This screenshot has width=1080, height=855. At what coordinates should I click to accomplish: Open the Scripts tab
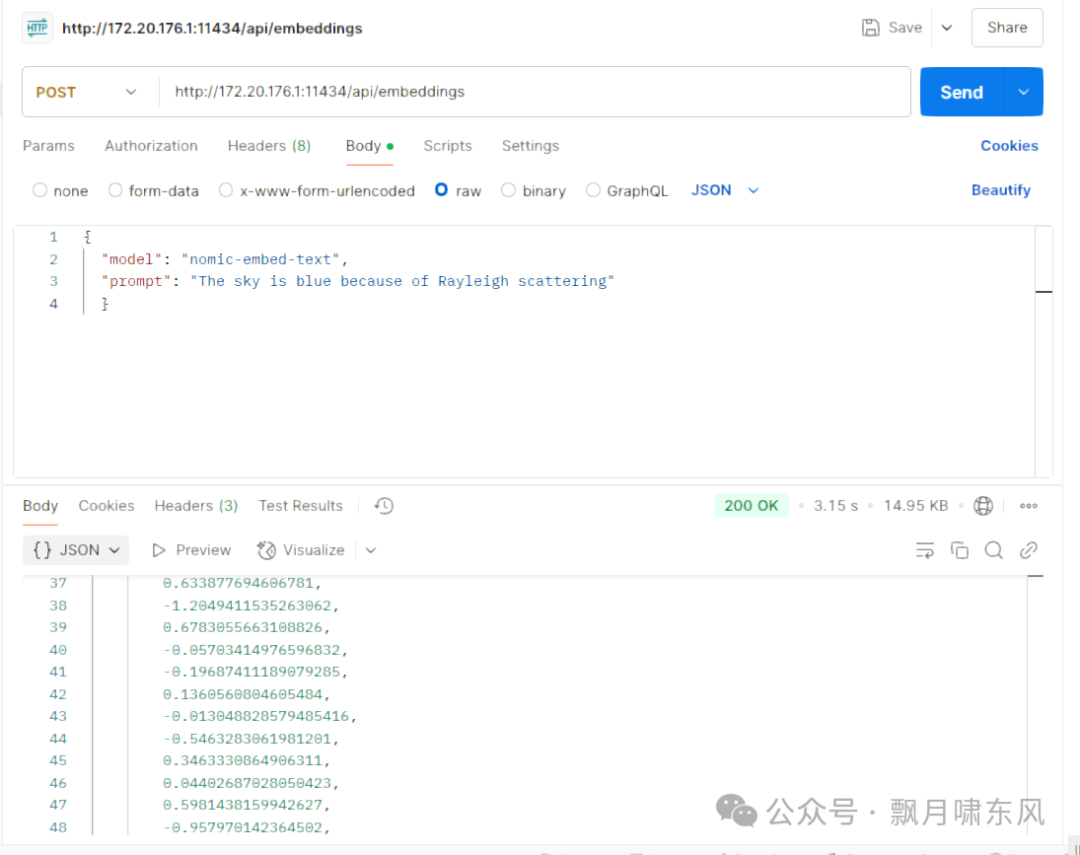click(x=448, y=146)
